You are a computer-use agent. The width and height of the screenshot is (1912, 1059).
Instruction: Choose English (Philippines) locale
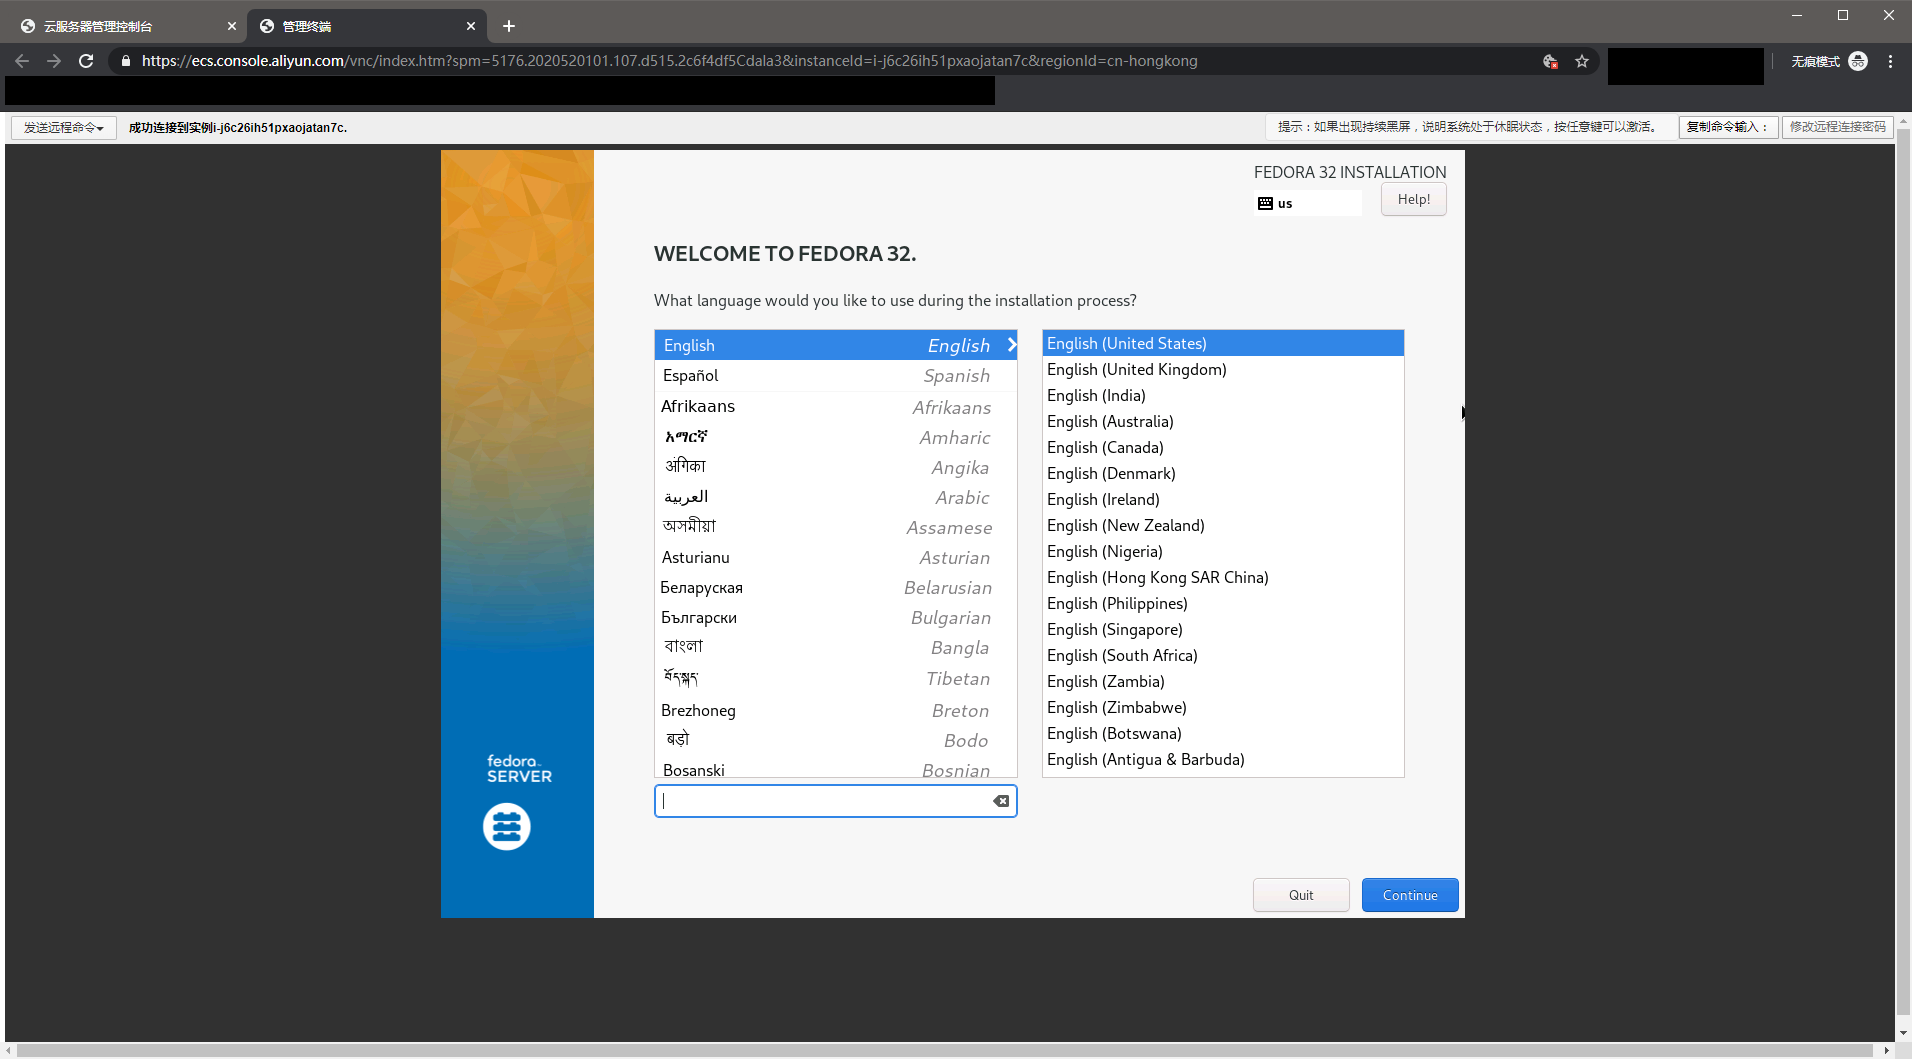[x=1223, y=603]
